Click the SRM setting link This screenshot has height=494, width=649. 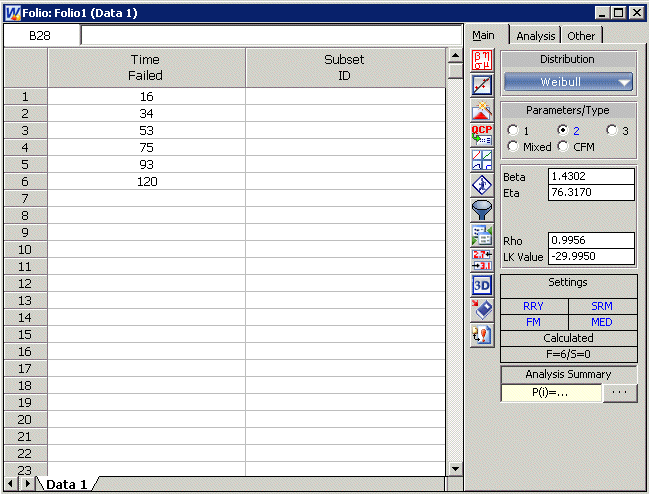(x=602, y=306)
